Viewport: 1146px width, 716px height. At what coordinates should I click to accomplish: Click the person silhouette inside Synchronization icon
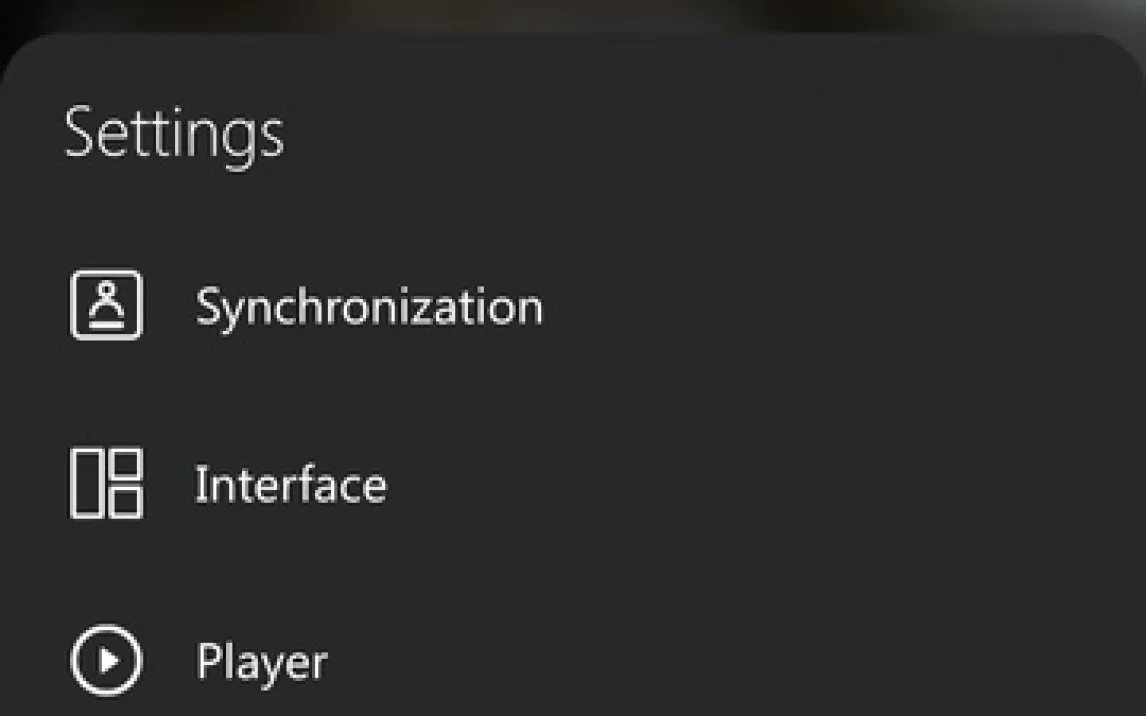point(107,300)
